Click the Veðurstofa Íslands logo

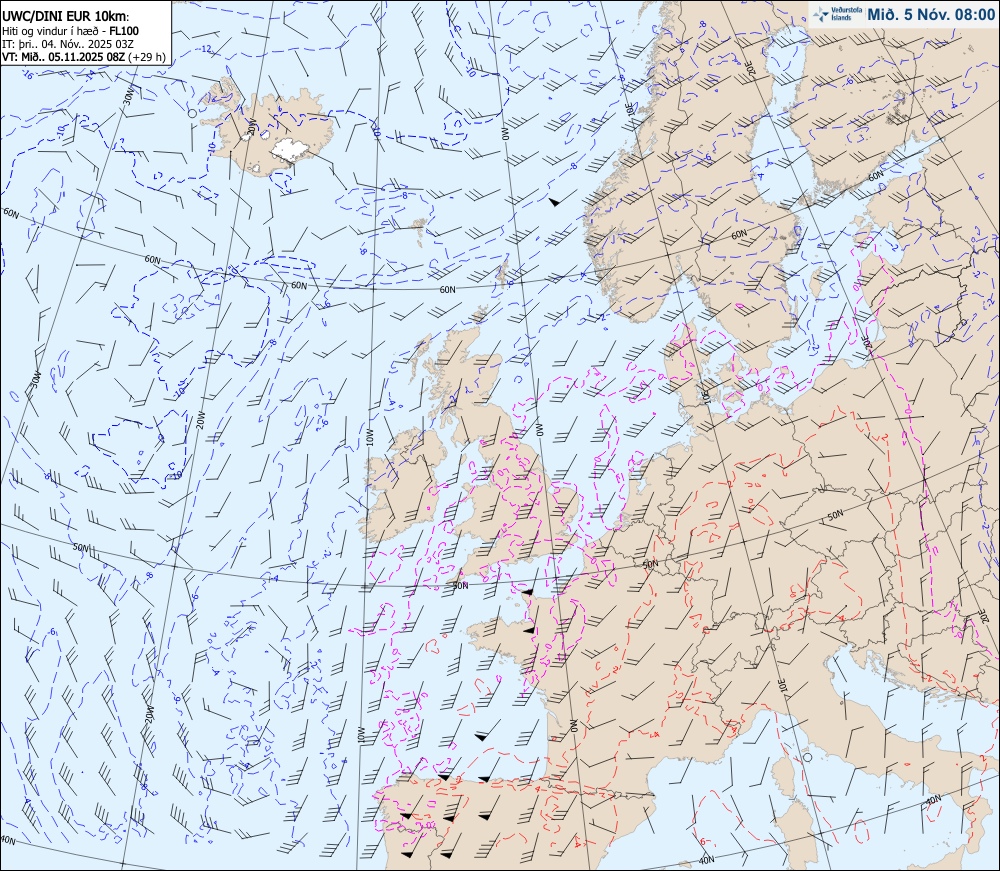click(x=837, y=14)
